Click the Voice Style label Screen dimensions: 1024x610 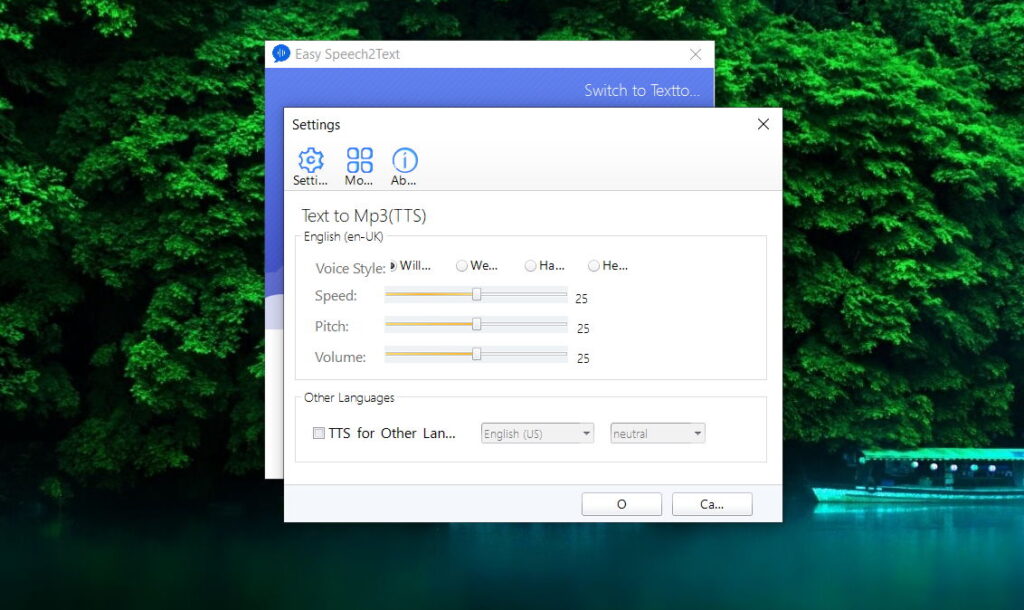[350, 268]
